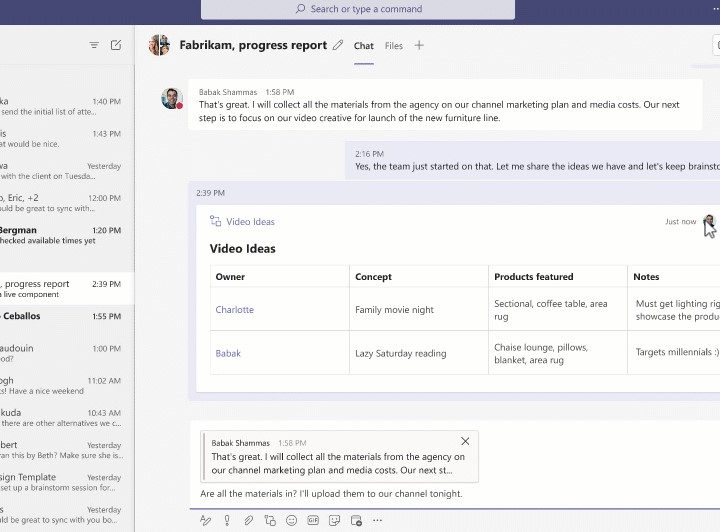Attach a file with paperclip icon
The width and height of the screenshot is (720, 532).
[x=248, y=520]
